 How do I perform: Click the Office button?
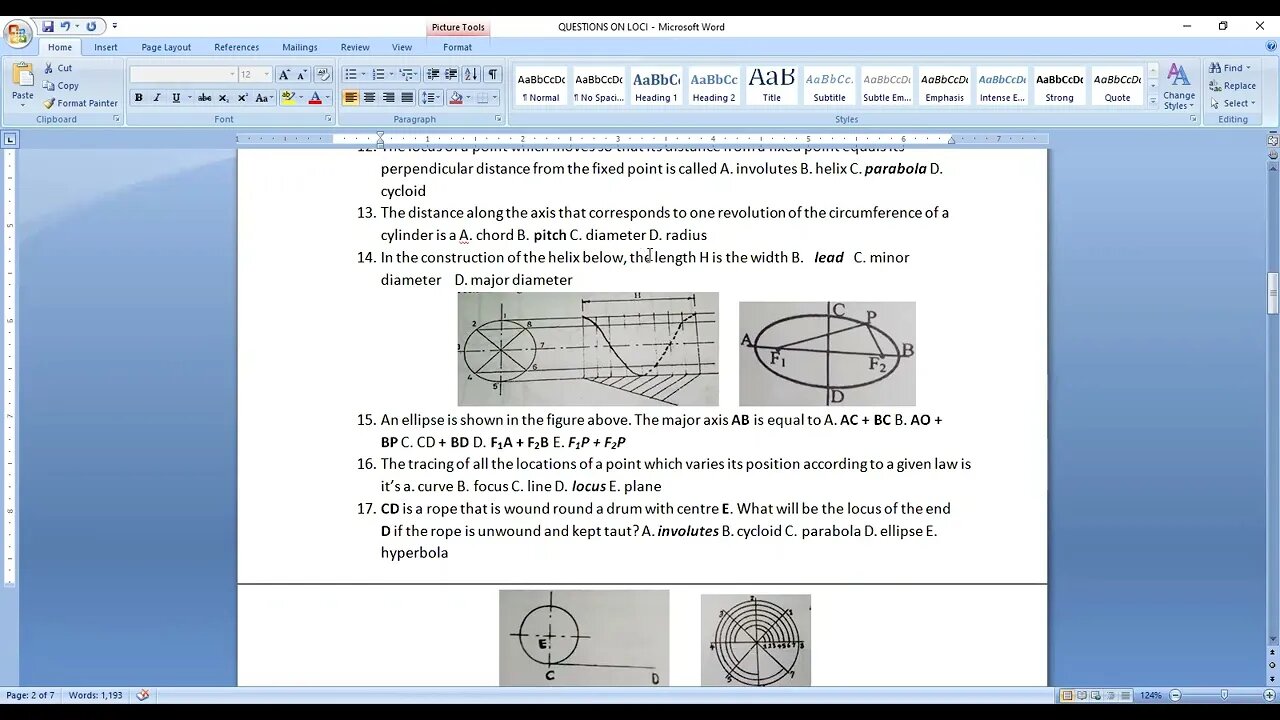[18, 34]
